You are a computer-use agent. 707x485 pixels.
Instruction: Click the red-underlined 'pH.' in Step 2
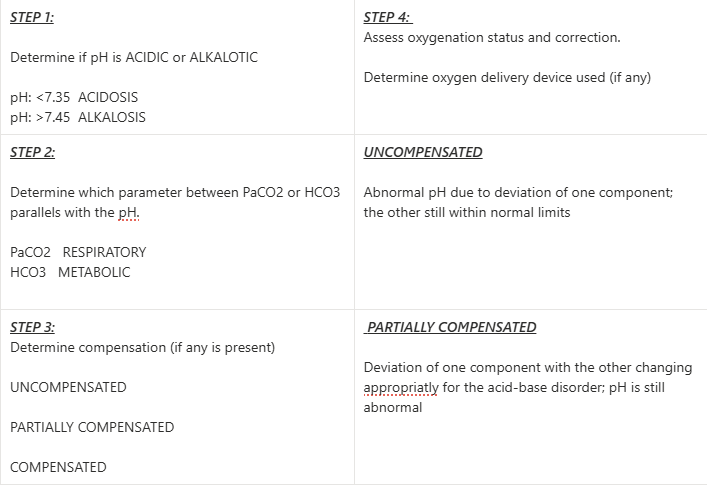127,213
